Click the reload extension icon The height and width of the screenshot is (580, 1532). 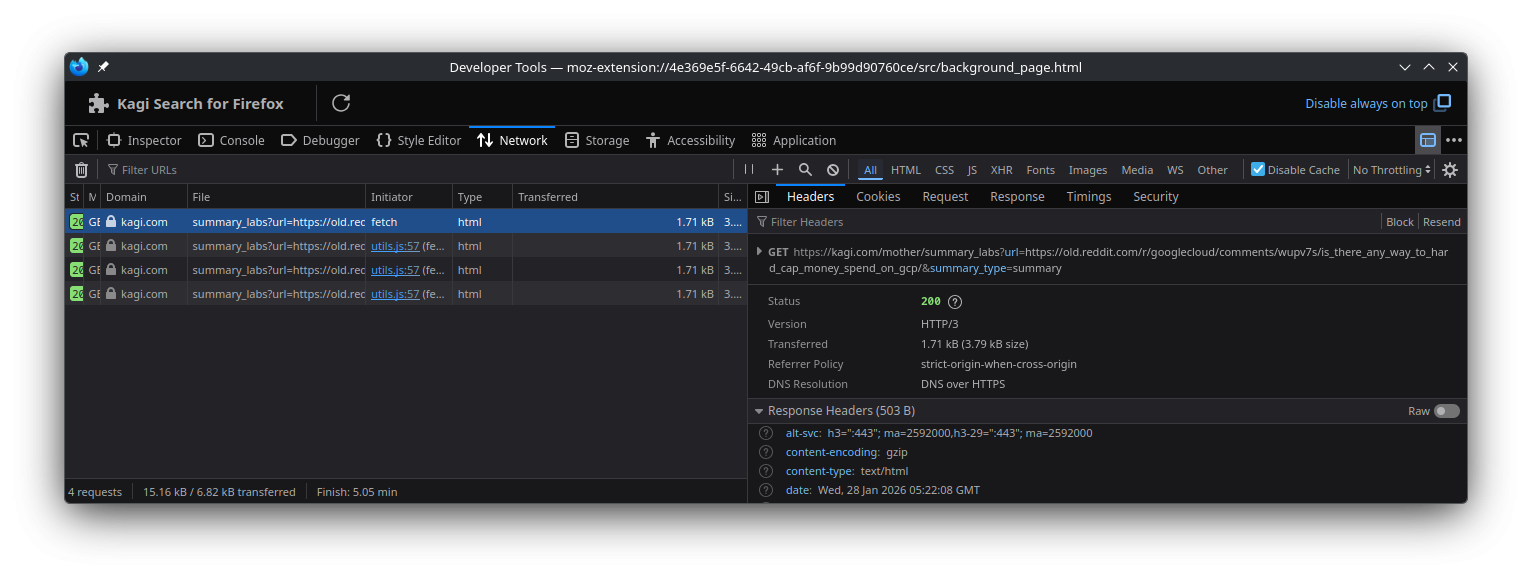click(341, 103)
